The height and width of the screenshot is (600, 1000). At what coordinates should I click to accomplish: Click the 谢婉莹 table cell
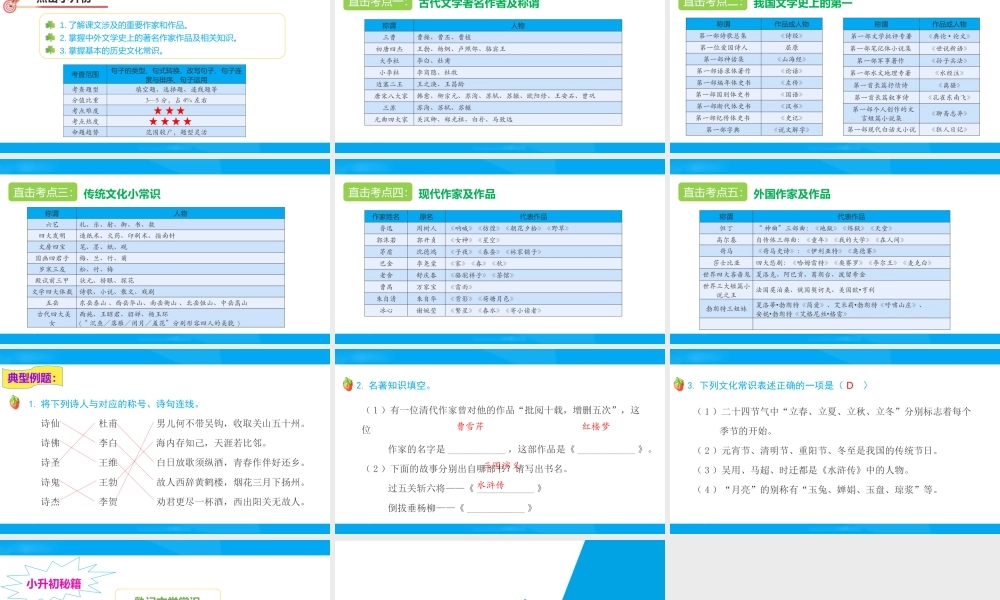coord(427,311)
